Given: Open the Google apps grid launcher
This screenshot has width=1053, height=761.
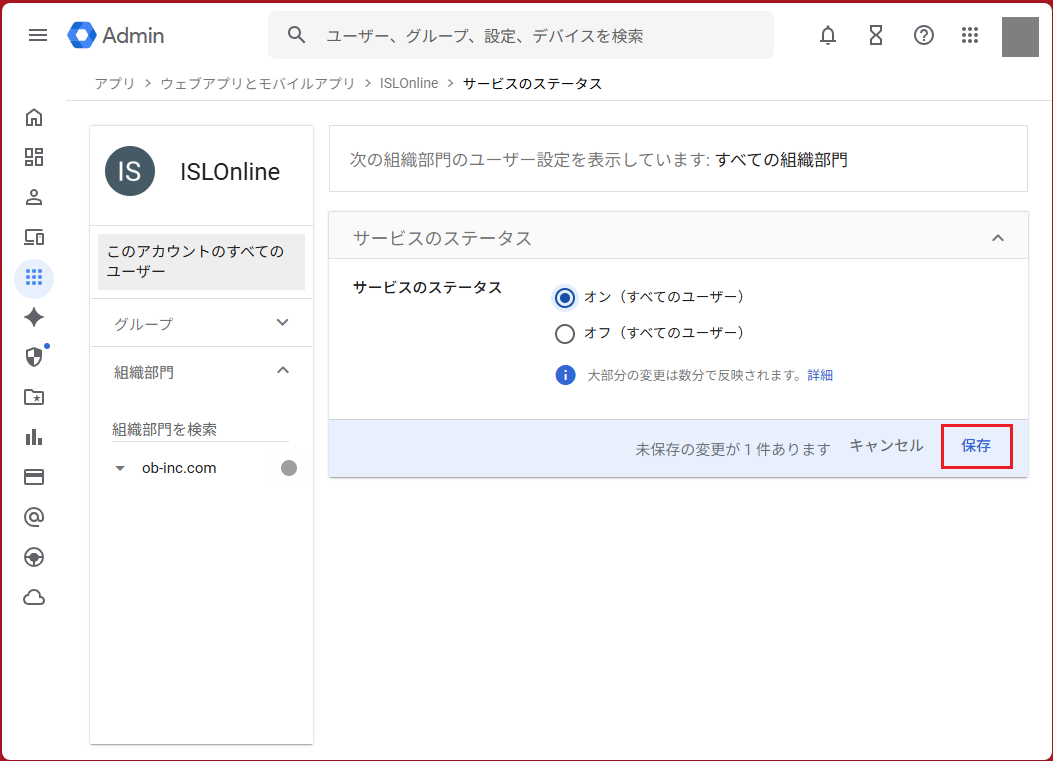Looking at the screenshot, I should 970,35.
